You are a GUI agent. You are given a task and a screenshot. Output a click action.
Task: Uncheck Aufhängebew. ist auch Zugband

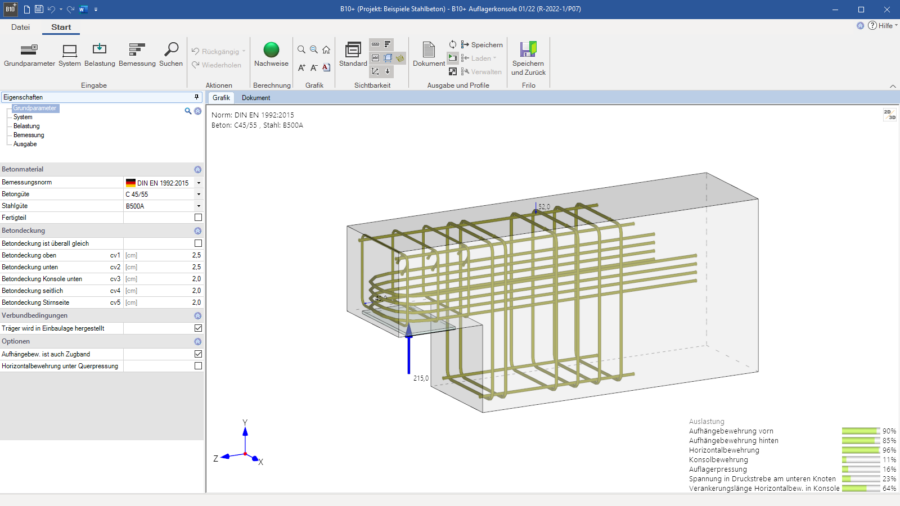tap(198, 354)
